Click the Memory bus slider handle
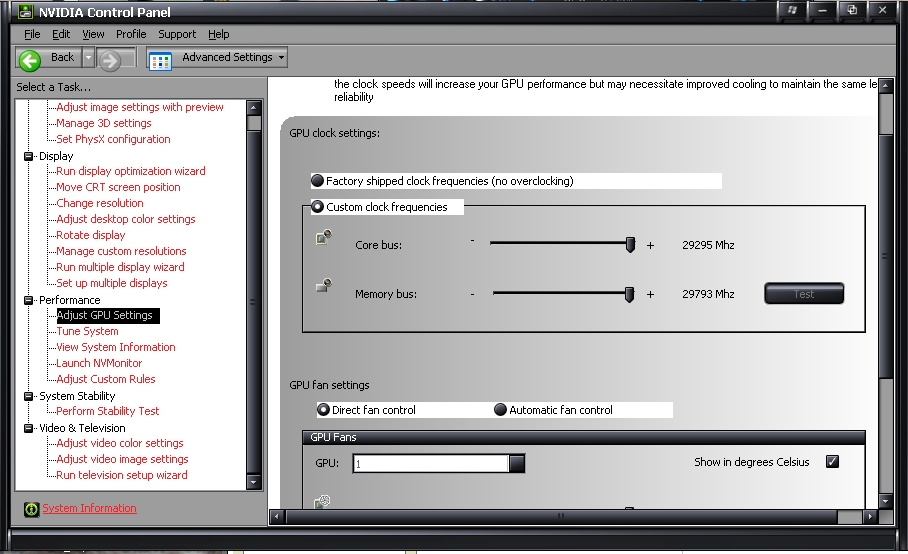 tap(630, 294)
